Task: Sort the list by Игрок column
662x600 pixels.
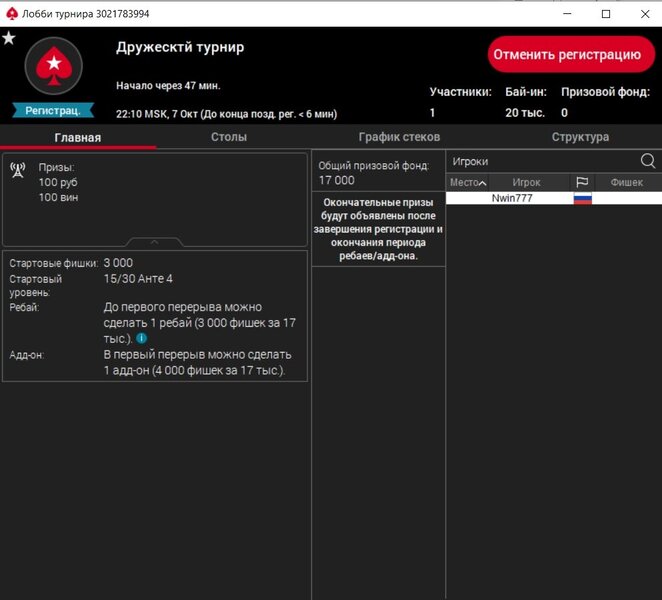Action: coord(526,182)
